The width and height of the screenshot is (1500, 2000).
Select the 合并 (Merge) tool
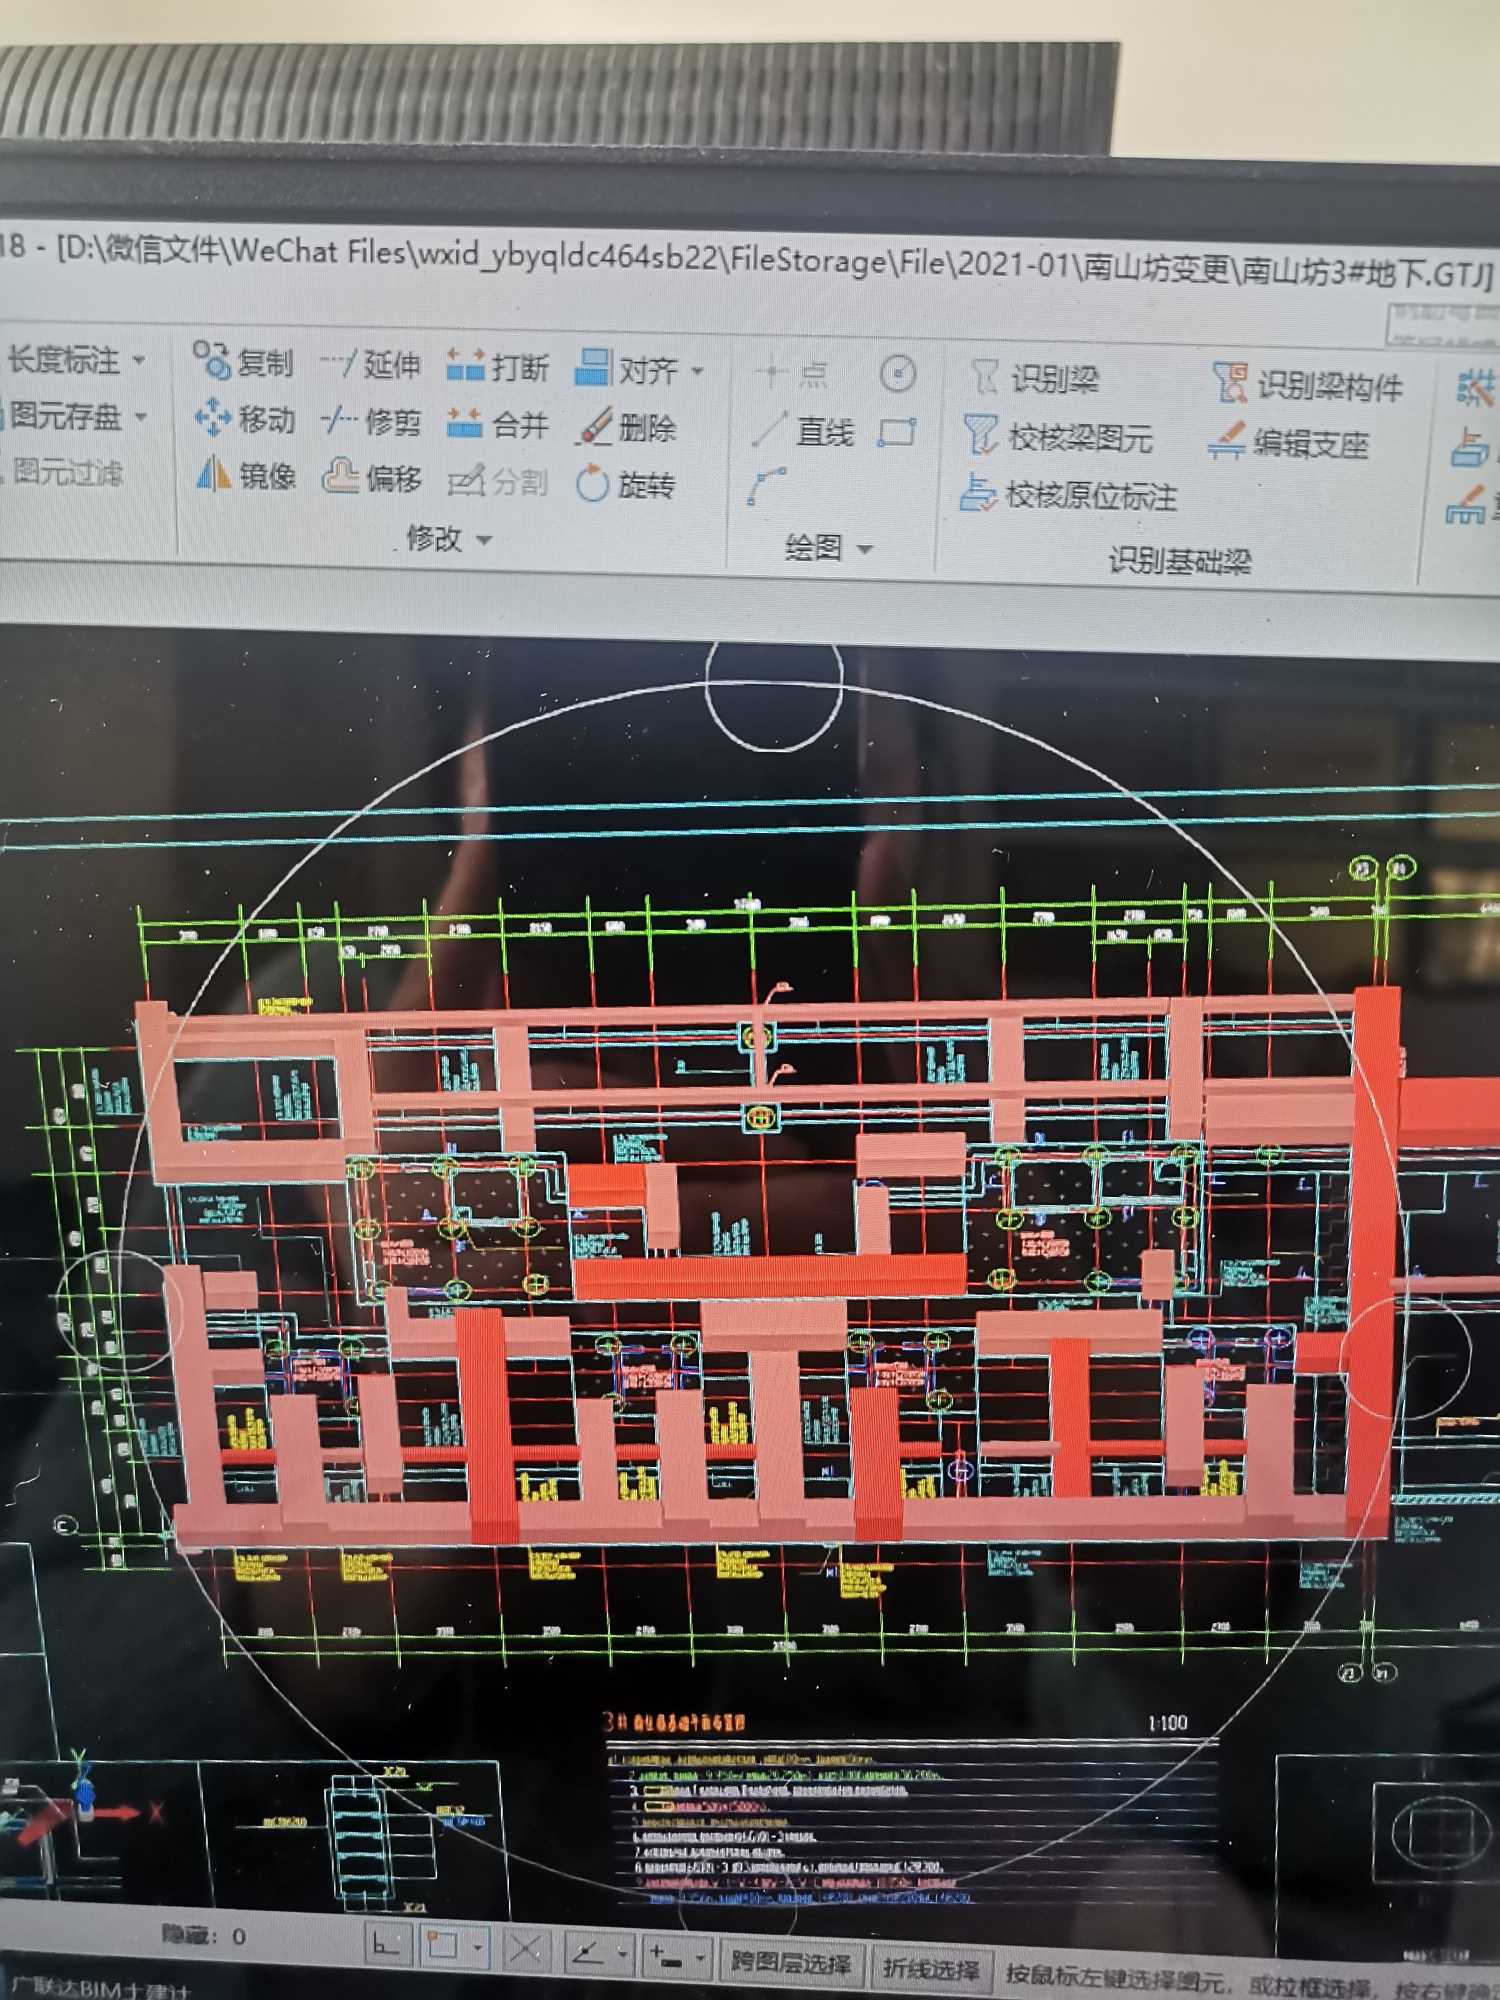click(497, 424)
